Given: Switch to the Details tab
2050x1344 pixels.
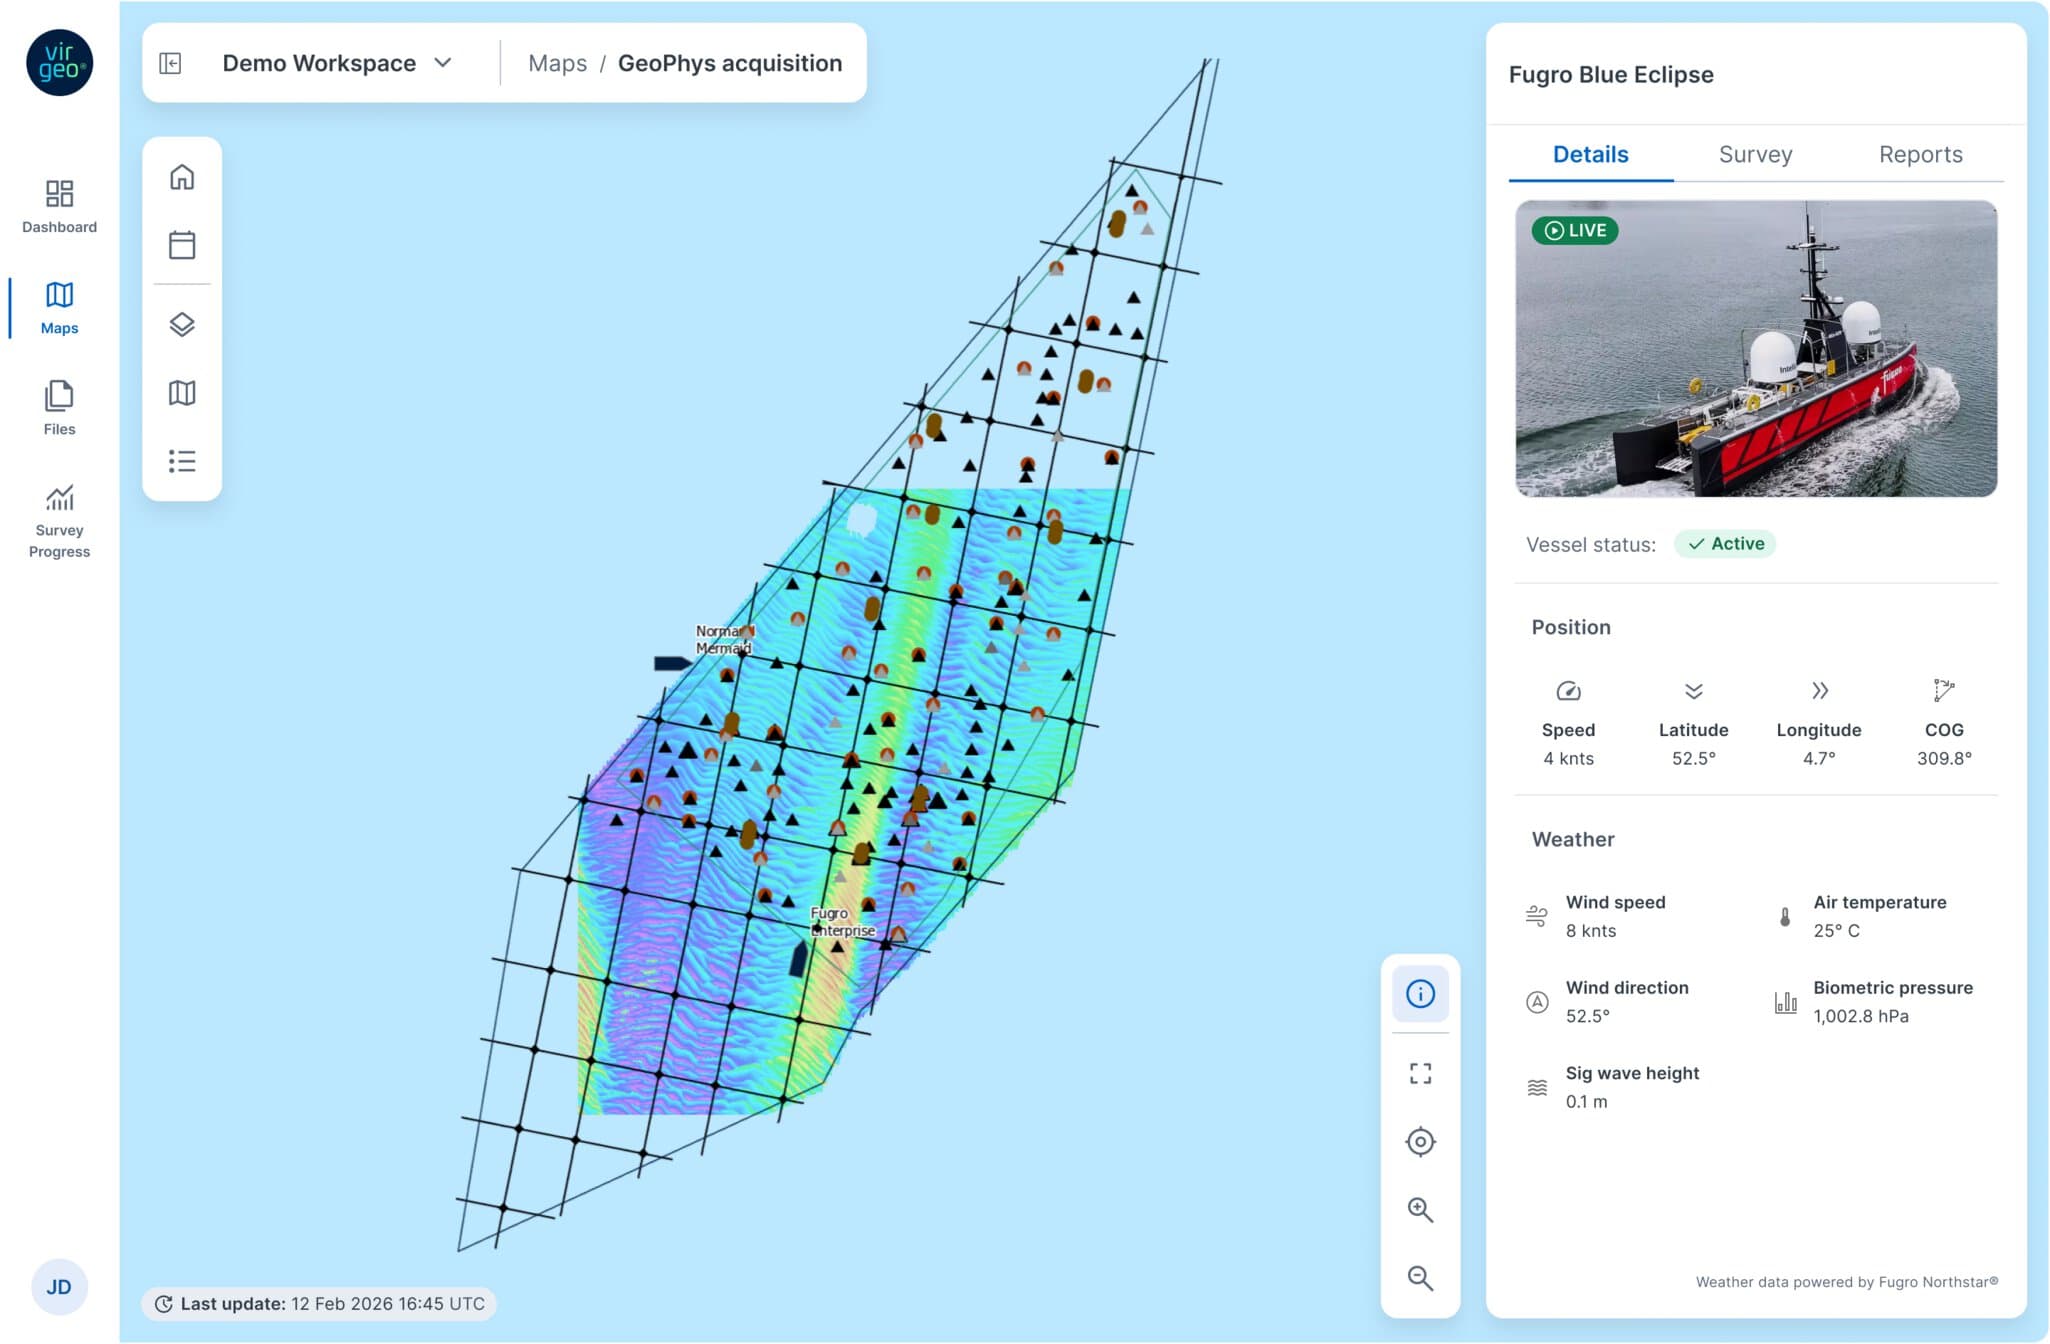Looking at the screenshot, I should [x=1590, y=155].
